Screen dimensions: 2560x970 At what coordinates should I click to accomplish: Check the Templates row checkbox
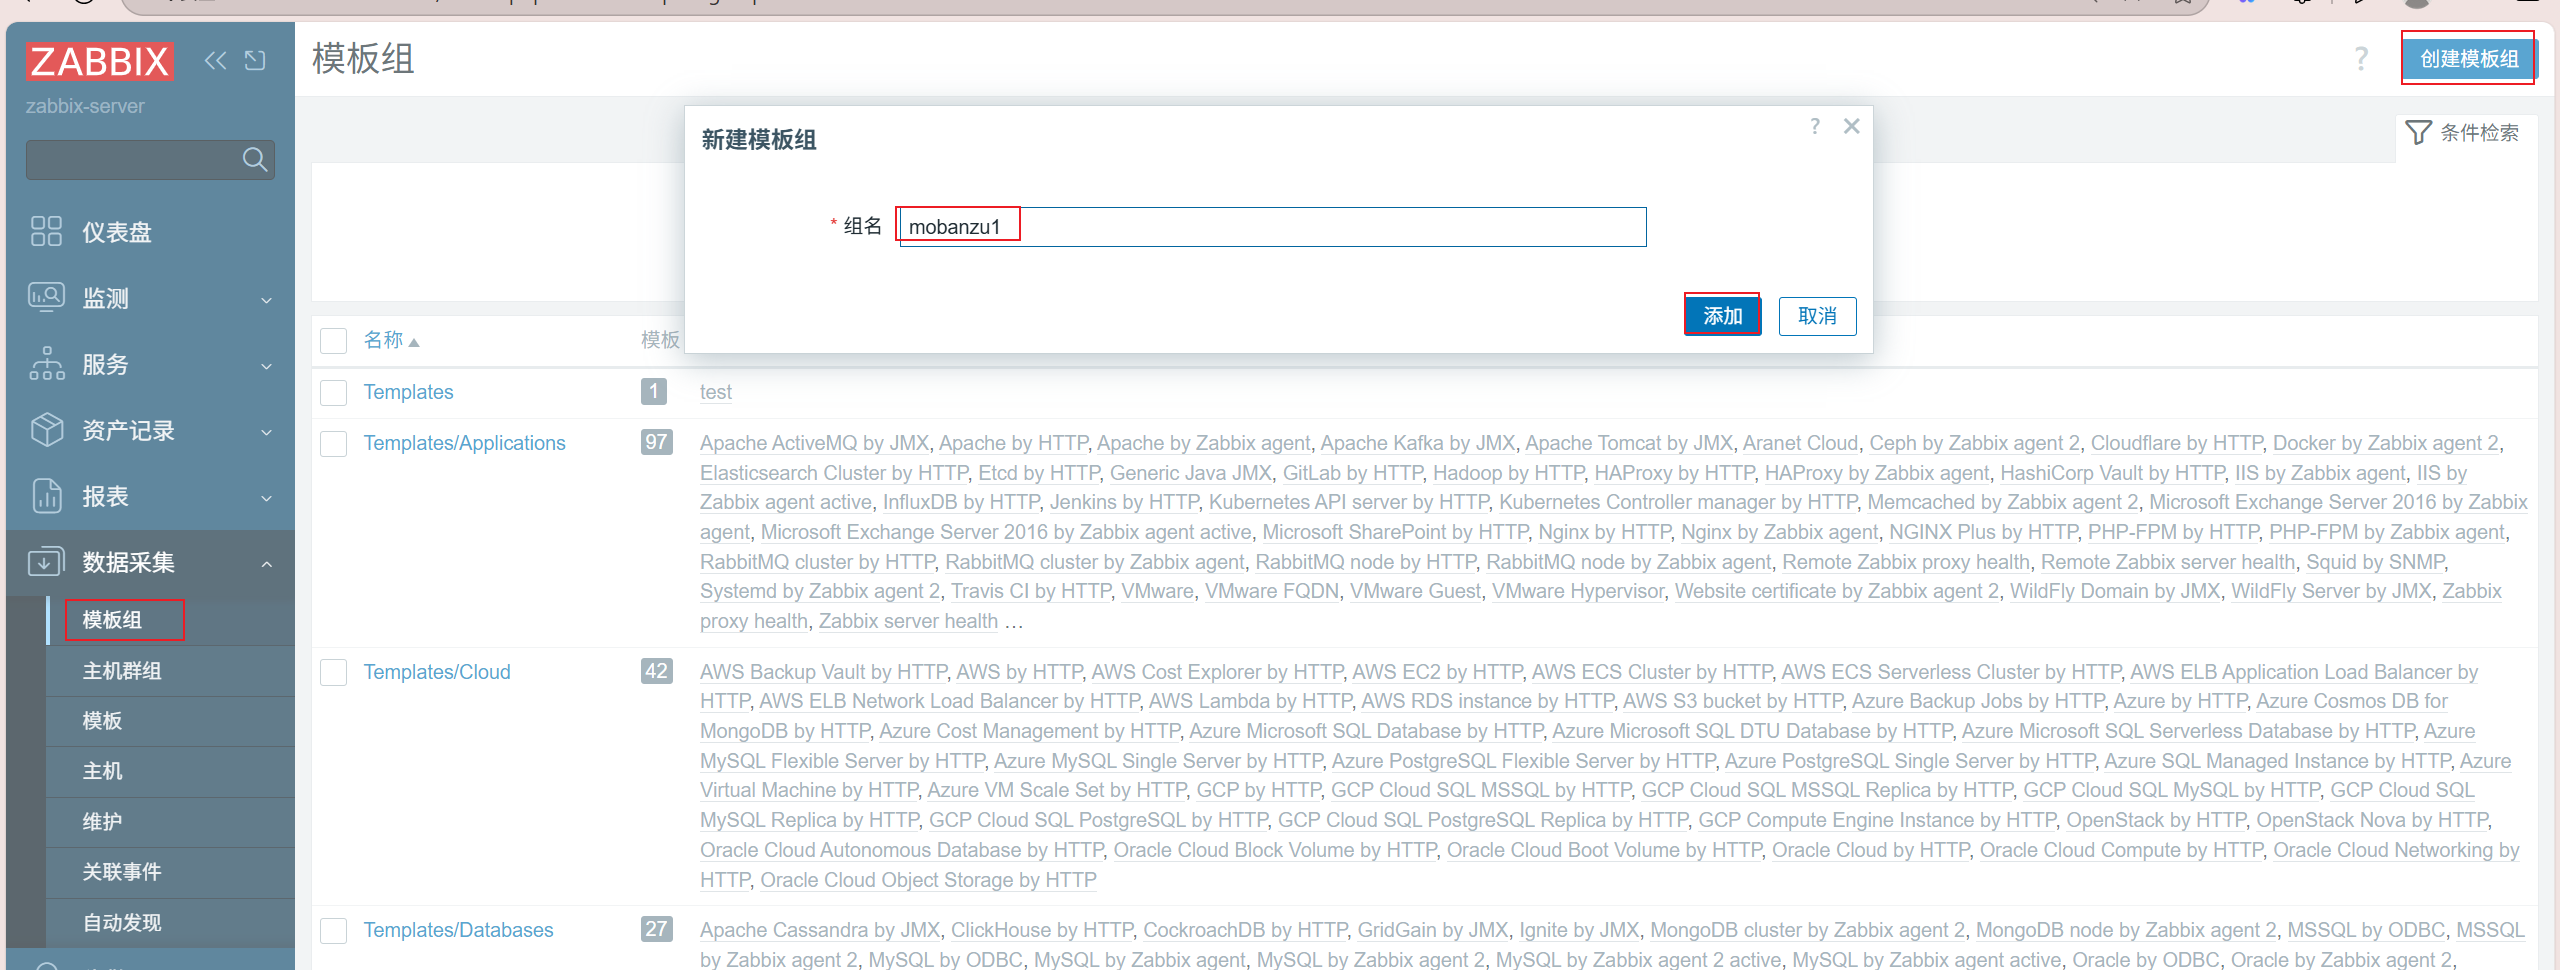333,392
